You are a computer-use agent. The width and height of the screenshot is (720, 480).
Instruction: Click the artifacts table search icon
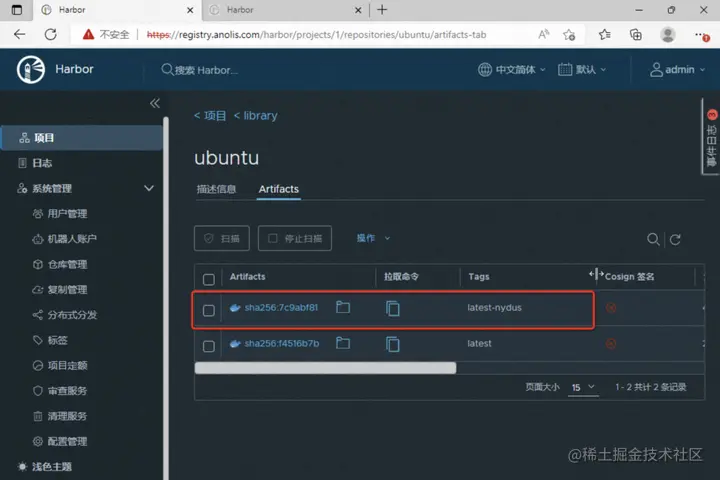click(653, 239)
